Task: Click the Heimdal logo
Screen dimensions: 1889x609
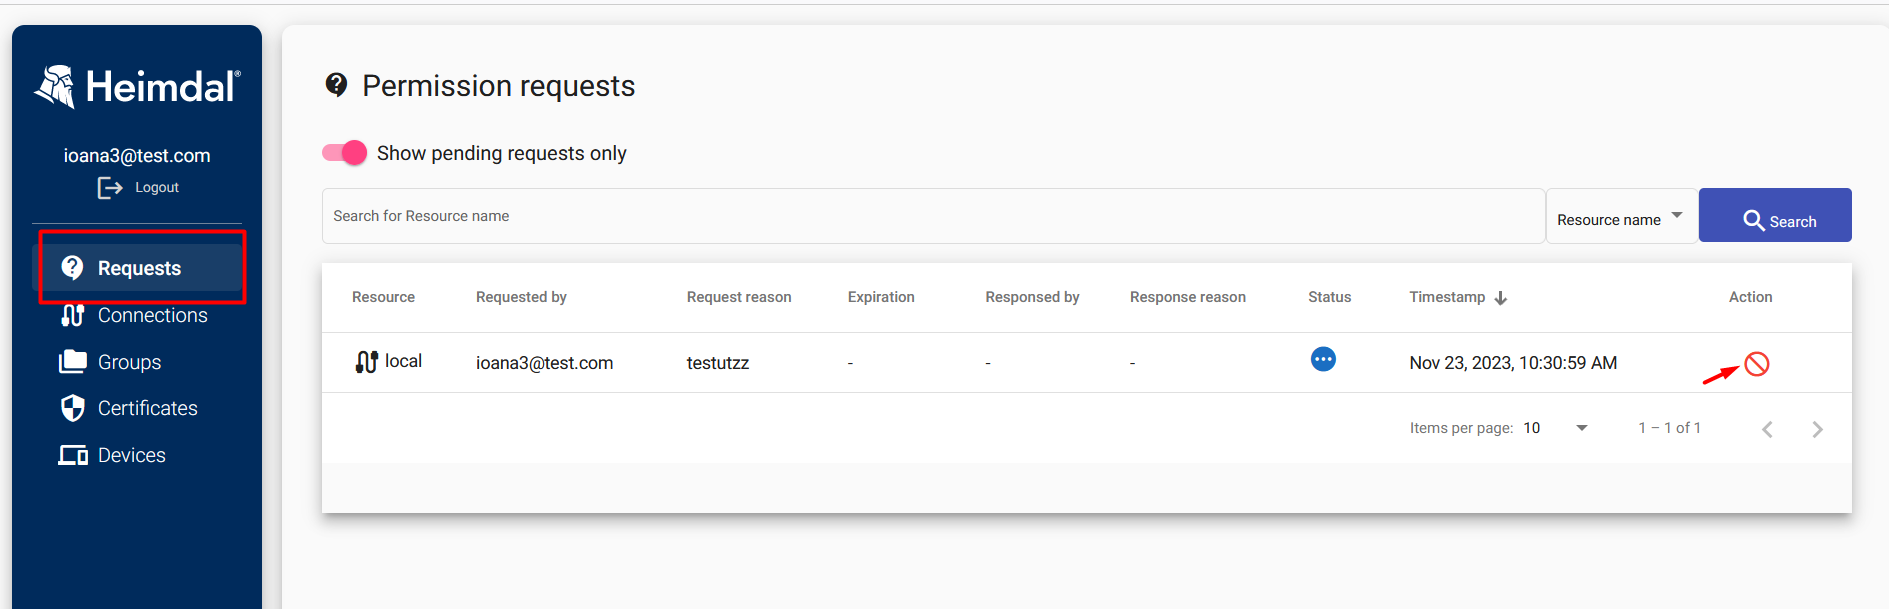Action: [x=137, y=87]
